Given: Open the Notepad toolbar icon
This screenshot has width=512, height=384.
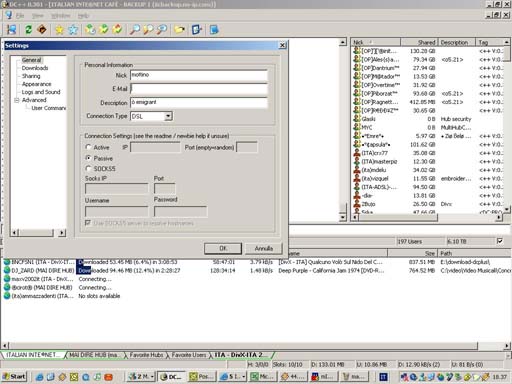Looking at the screenshot, I should [214, 30].
